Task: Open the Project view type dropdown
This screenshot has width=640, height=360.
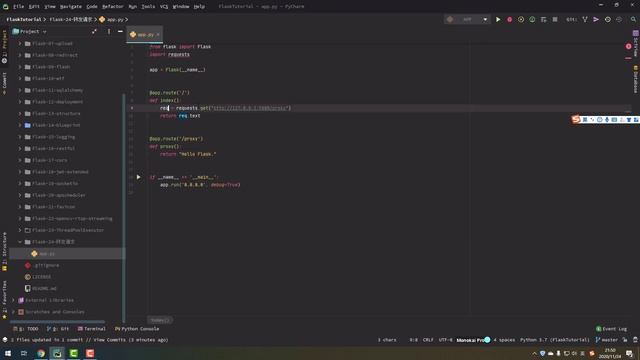Action: tap(29, 31)
